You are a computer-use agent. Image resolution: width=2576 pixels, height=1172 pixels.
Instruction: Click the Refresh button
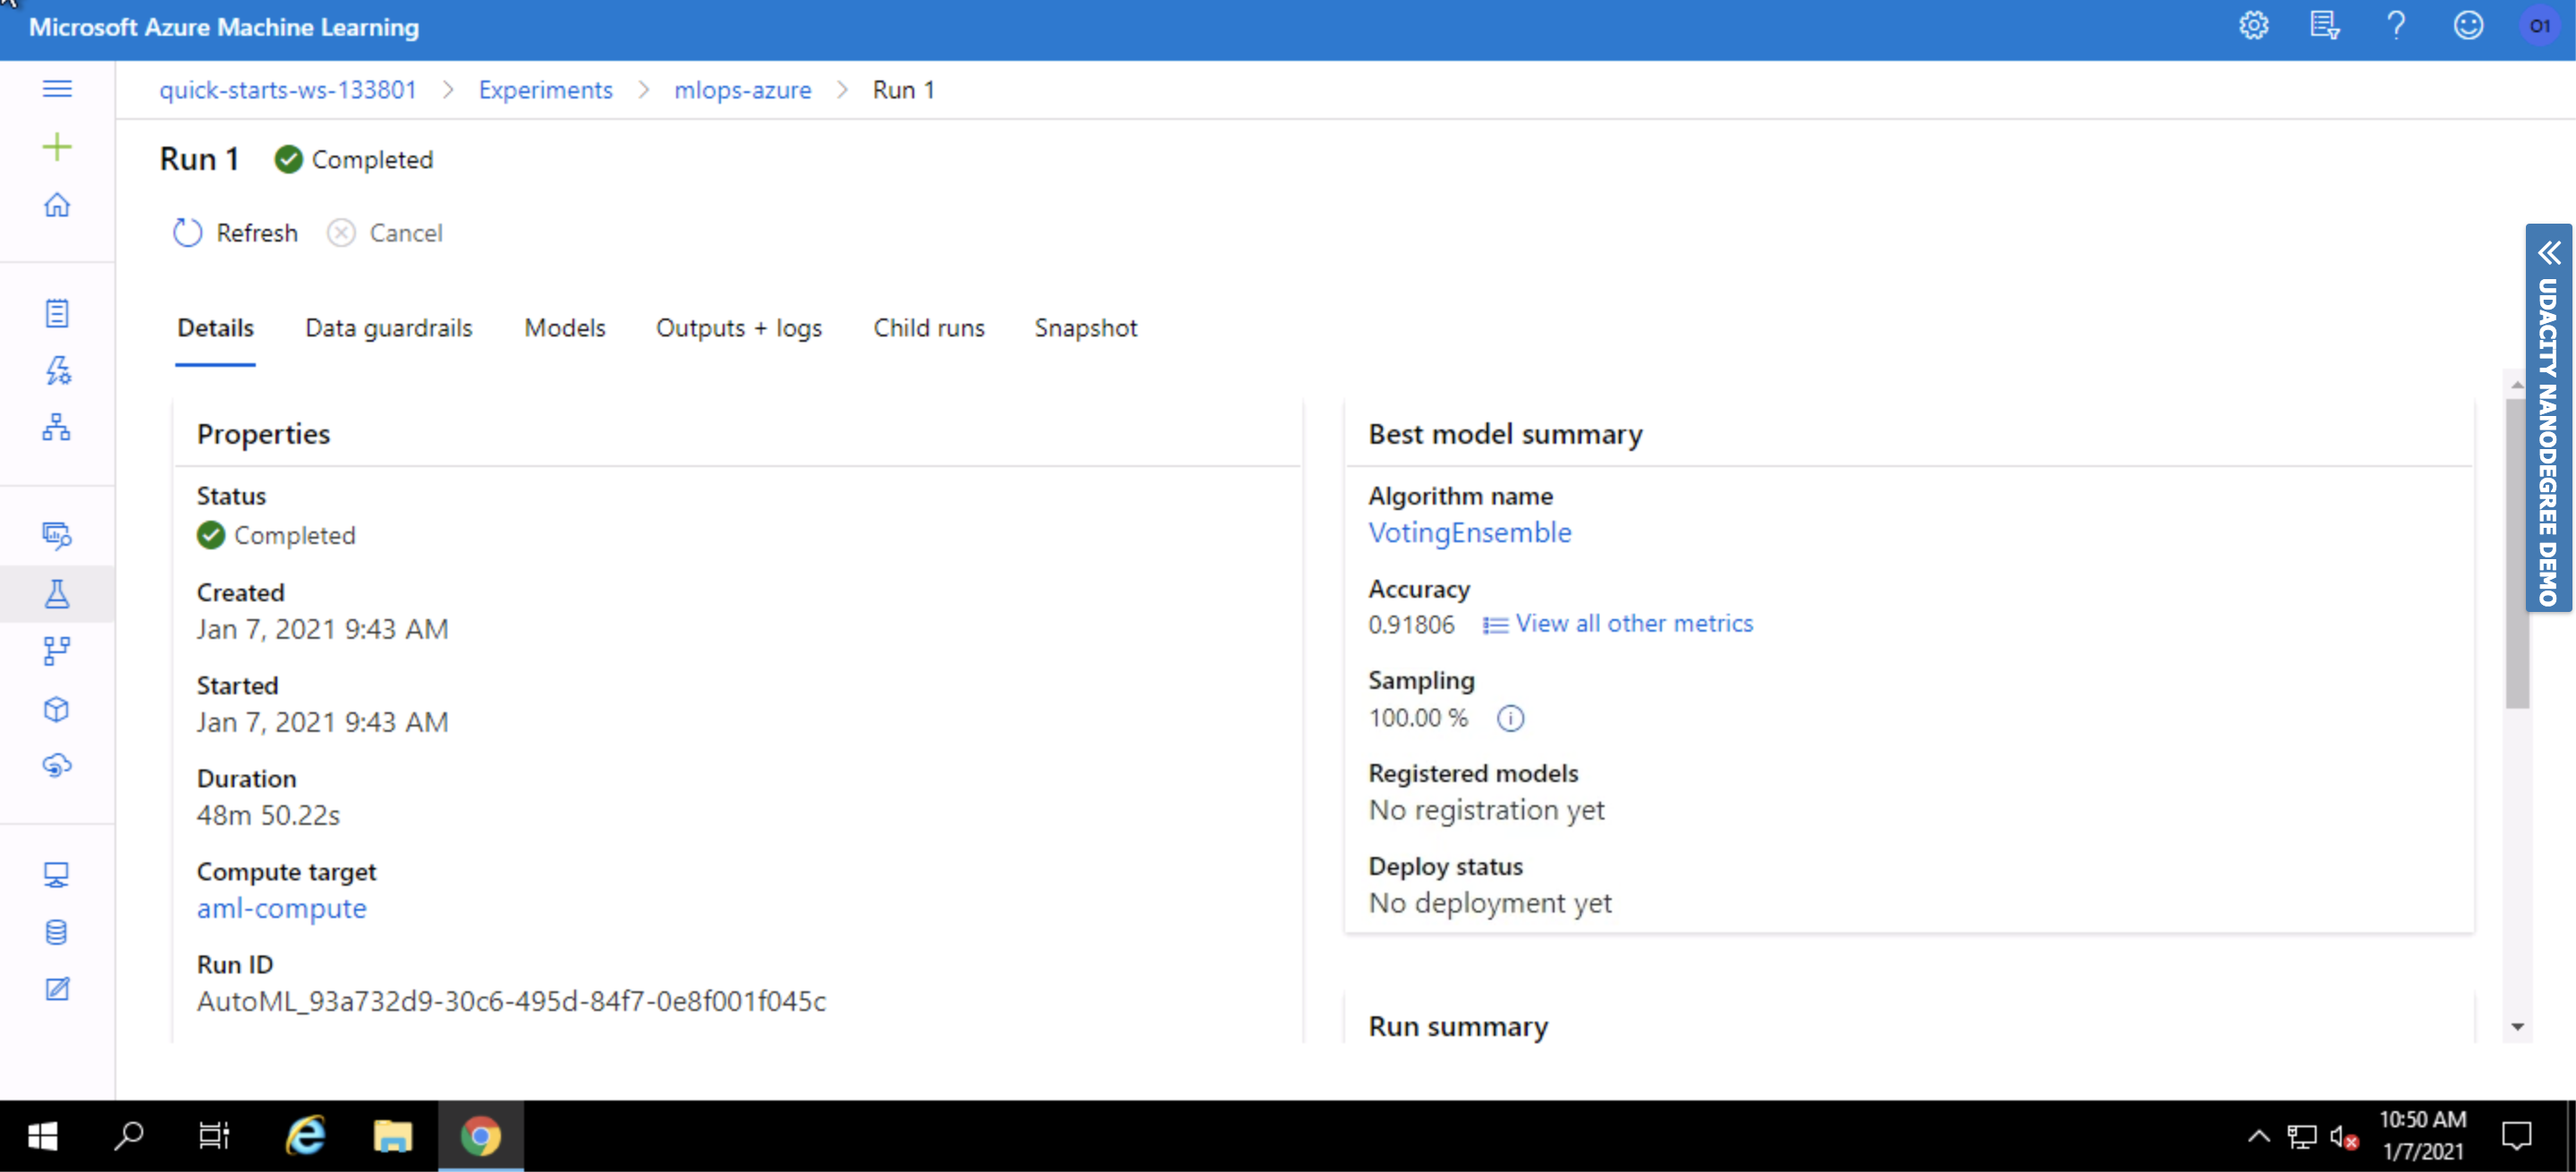tap(236, 233)
